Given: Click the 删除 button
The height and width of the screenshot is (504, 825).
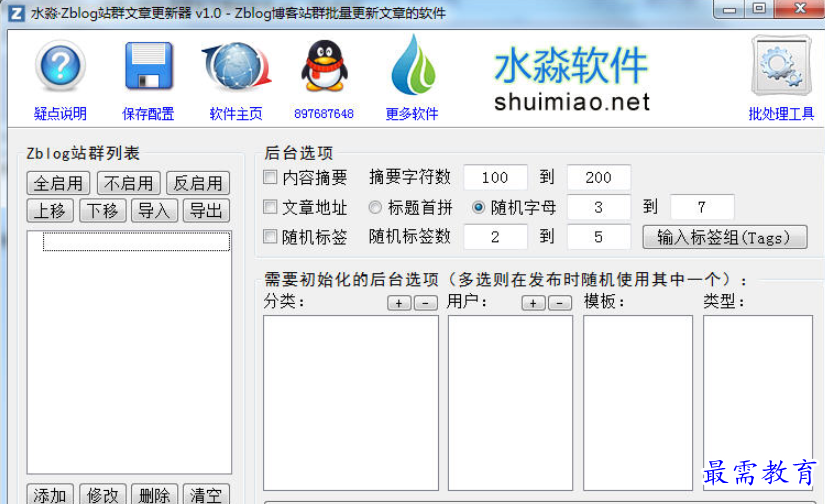Looking at the screenshot, I should (155, 495).
